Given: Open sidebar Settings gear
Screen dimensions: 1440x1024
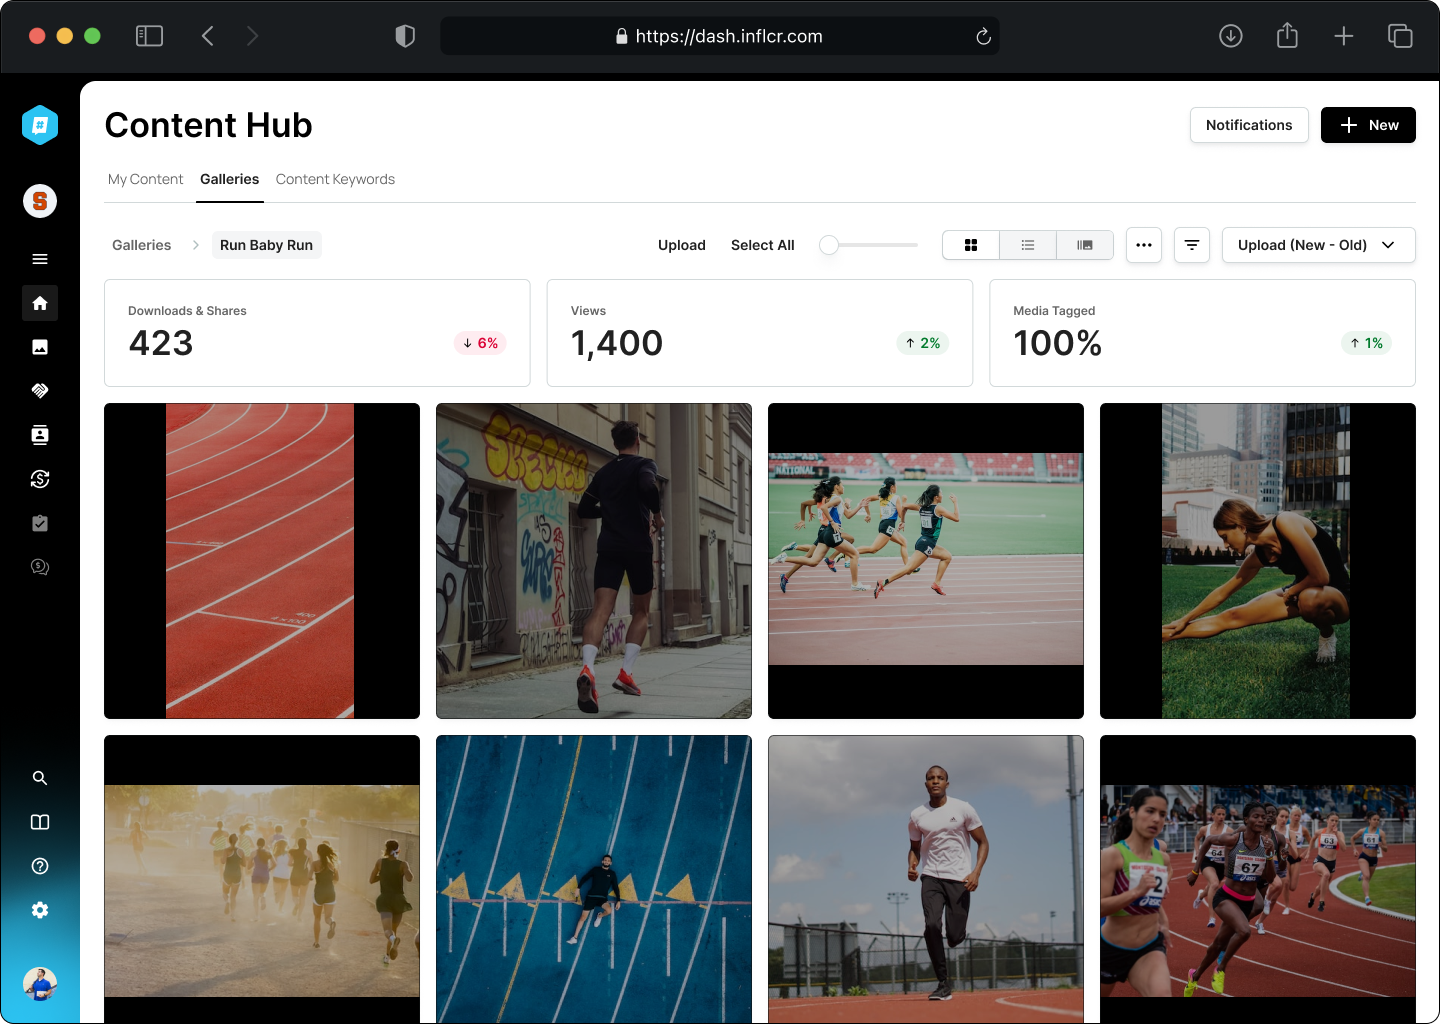Looking at the screenshot, I should click(40, 909).
